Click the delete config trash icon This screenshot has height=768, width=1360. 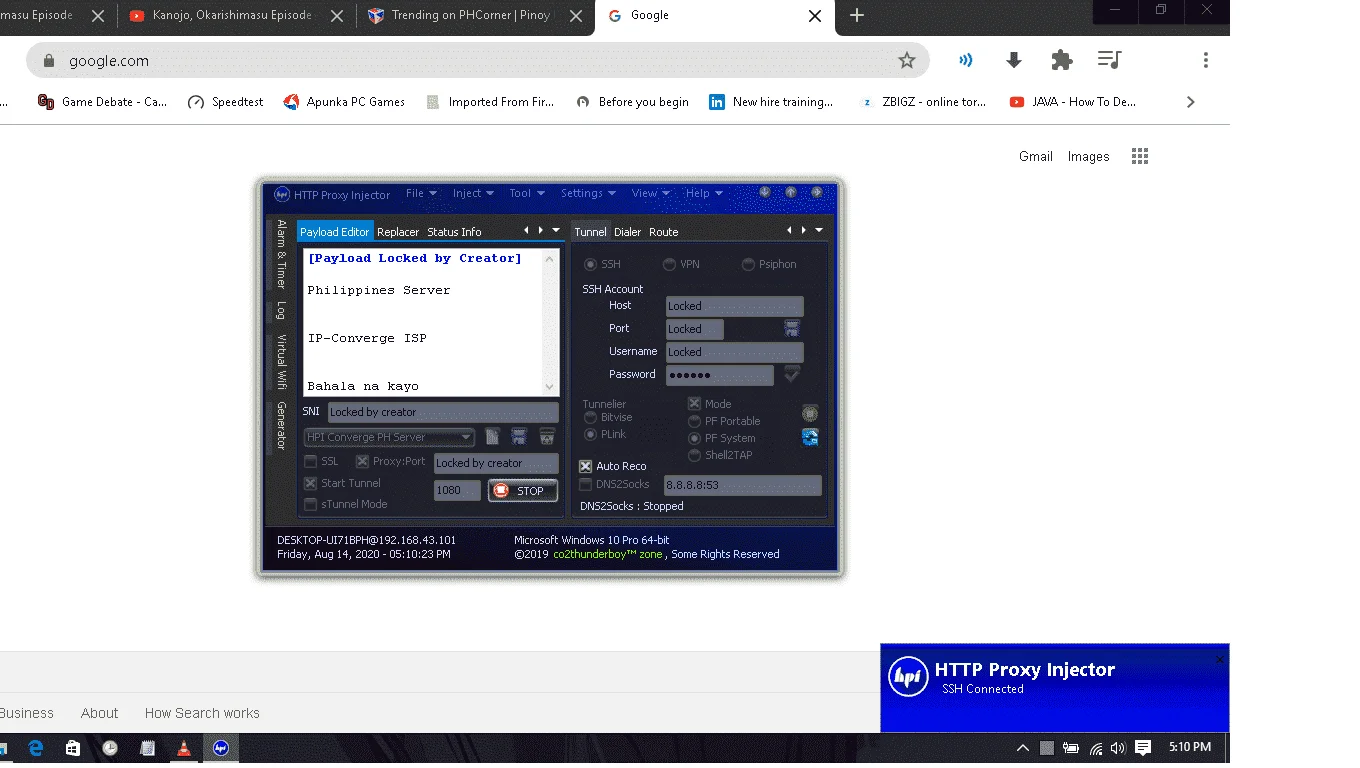547,436
